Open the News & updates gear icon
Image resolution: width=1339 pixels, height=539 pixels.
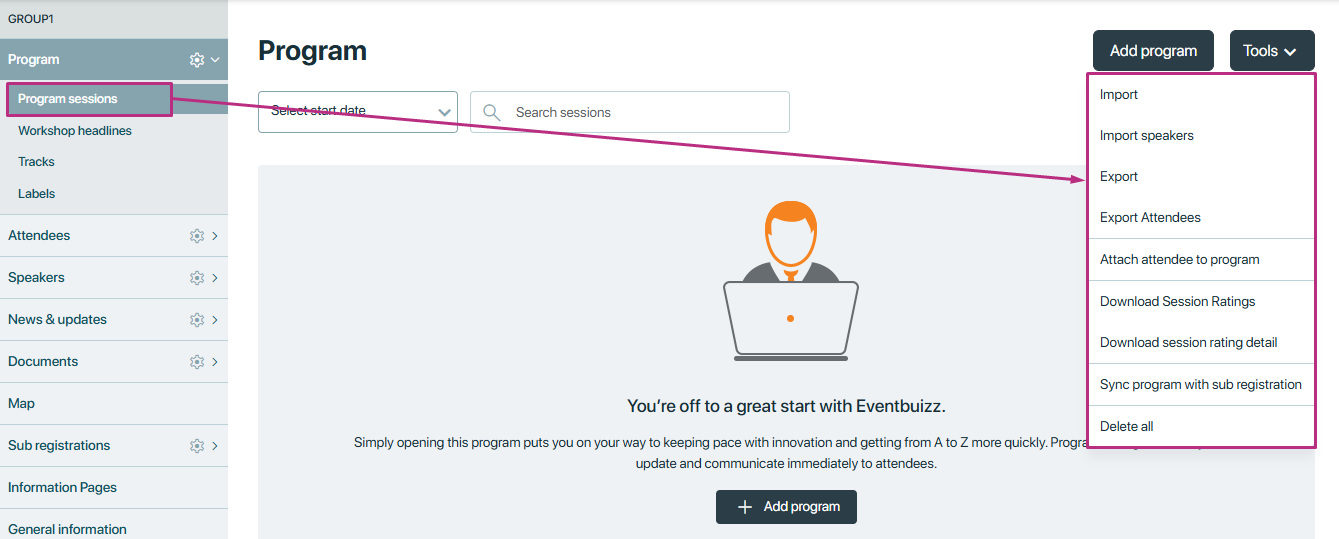197,320
